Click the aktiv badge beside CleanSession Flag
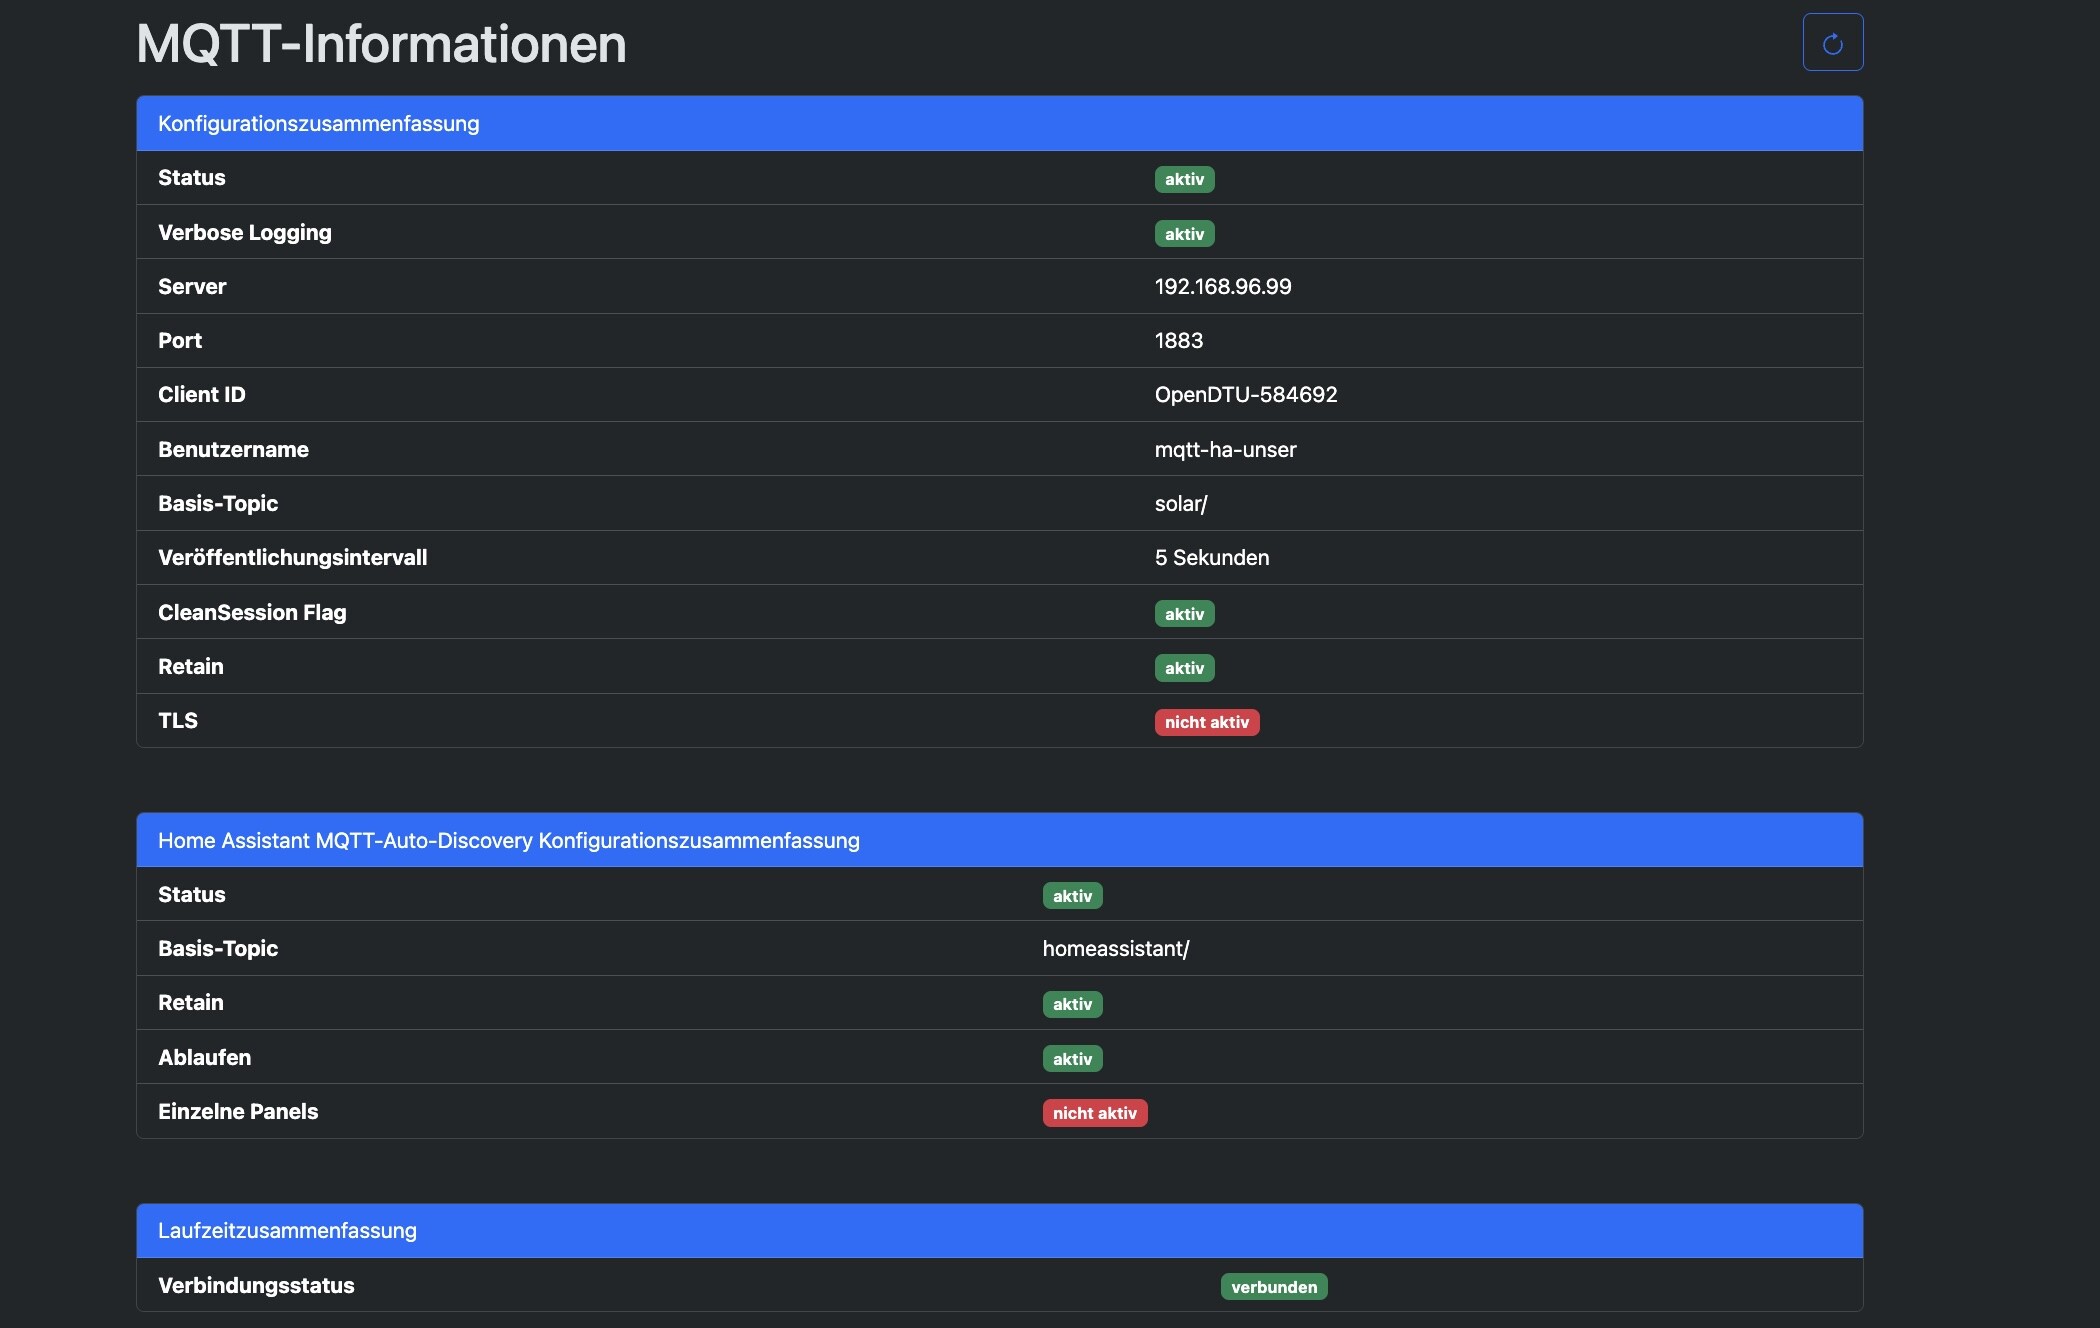 coord(1184,613)
